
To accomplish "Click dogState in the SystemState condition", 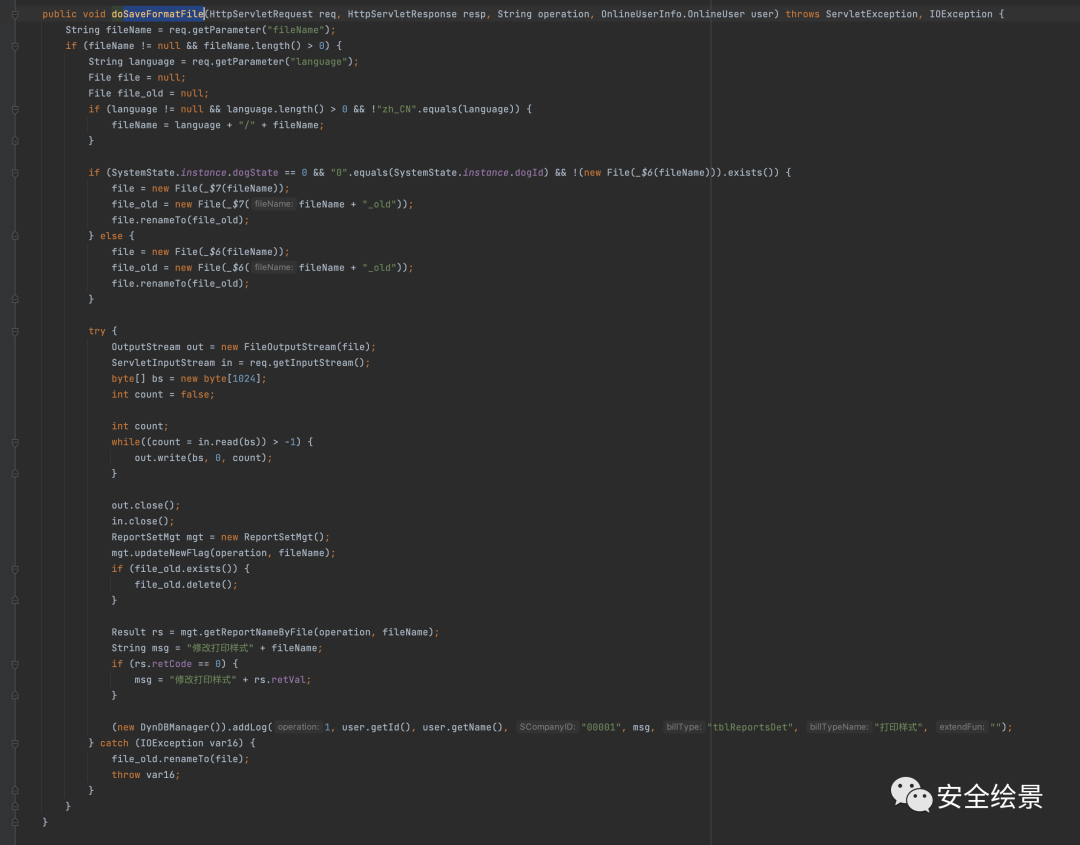I will [256, 173].
